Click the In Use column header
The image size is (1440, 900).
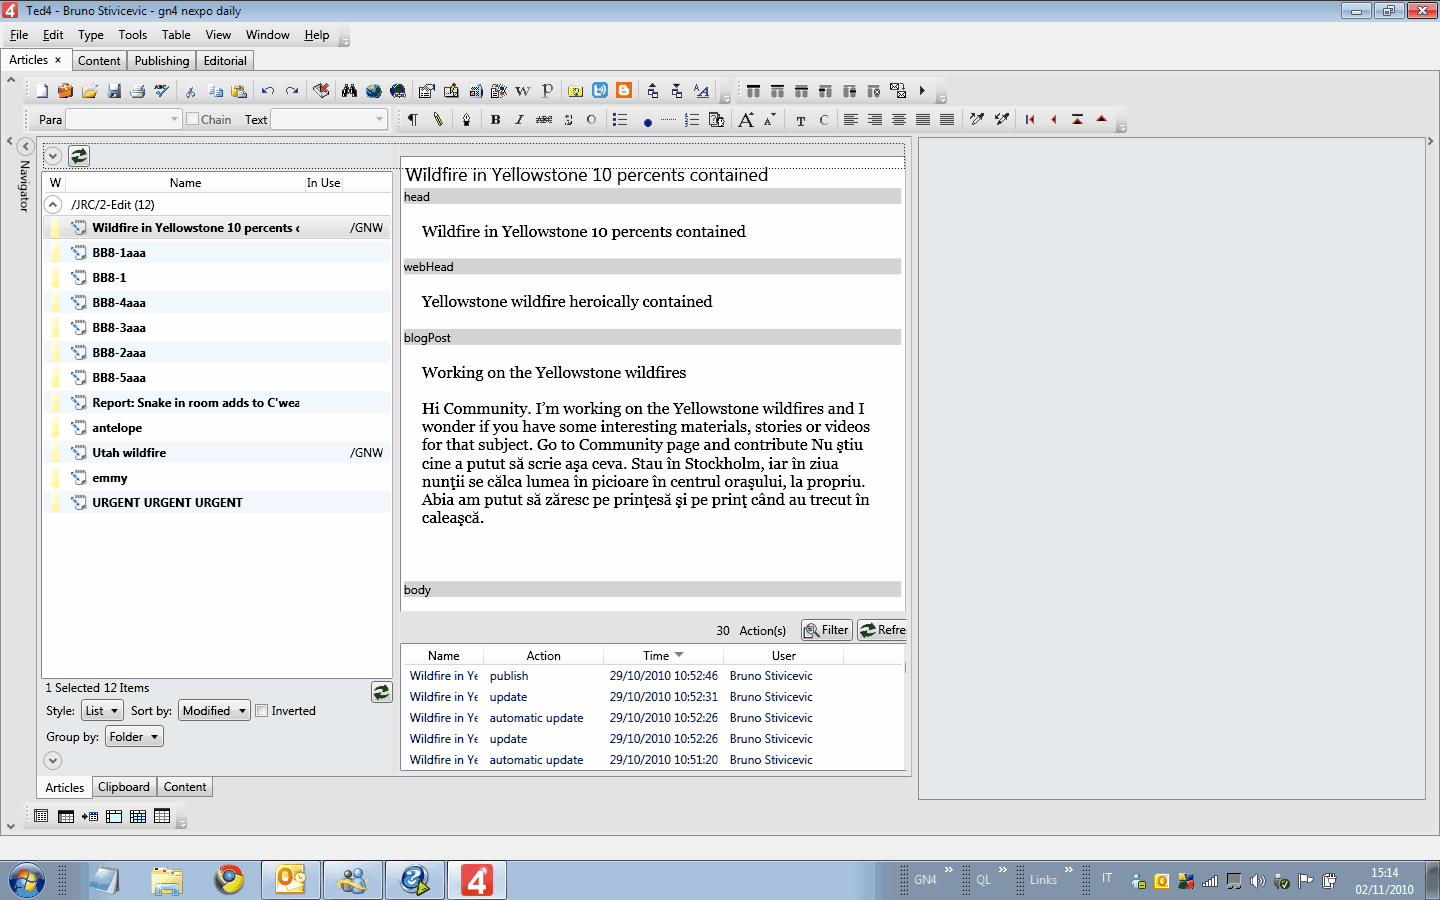324,183
